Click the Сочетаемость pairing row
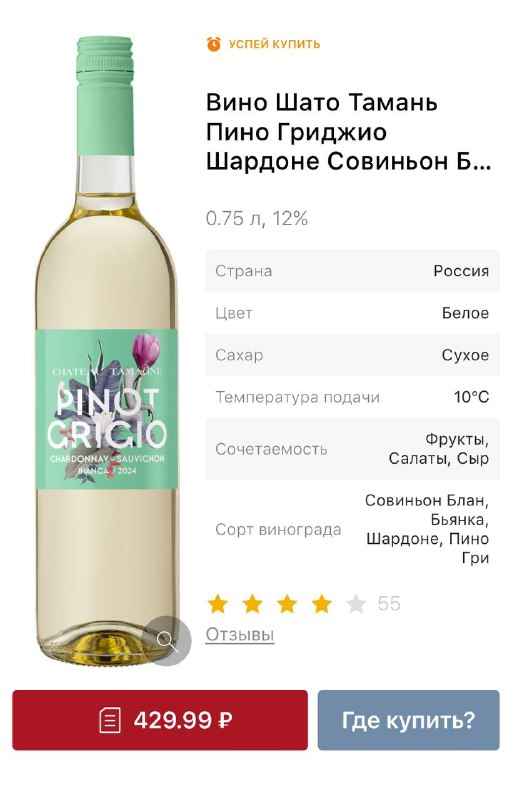Screen dimensions: 512x800 coord(352,449)
